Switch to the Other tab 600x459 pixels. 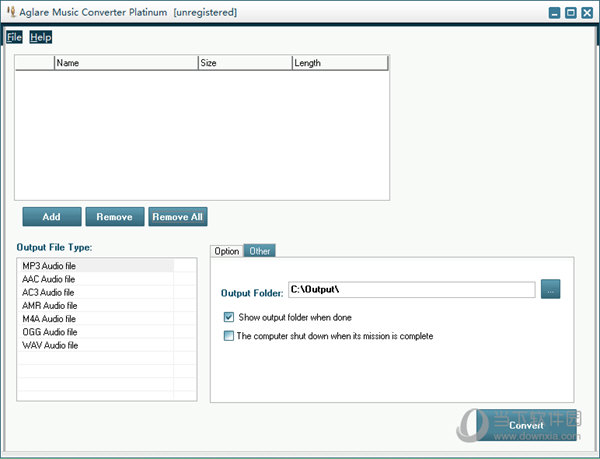tap(260, 251)
